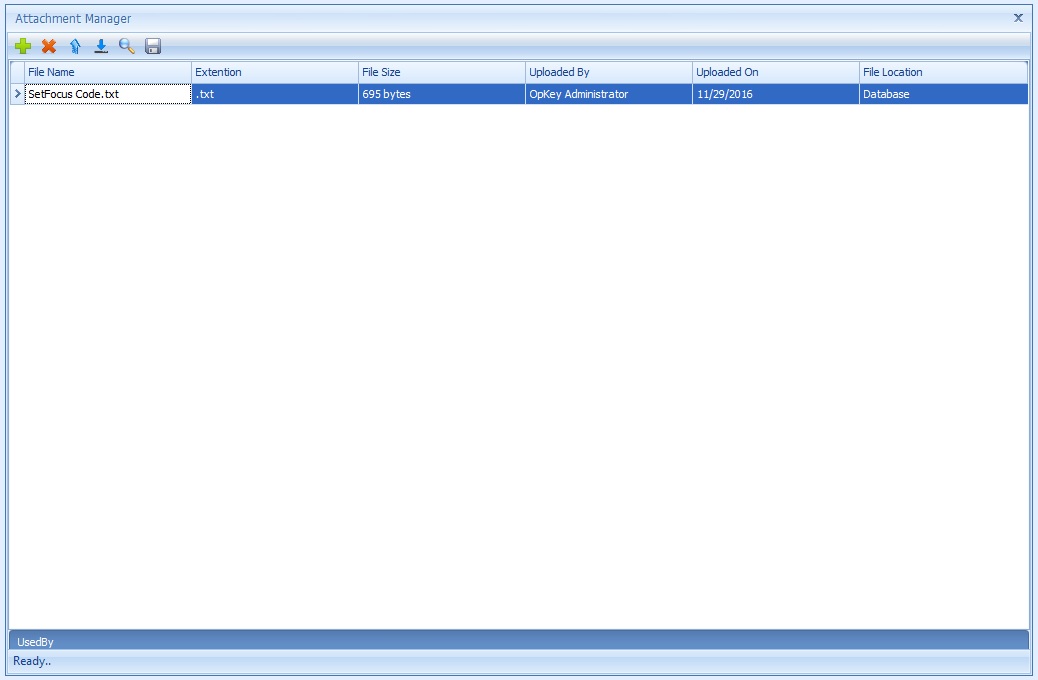Expand the UsedBy panel bar
This screenshot has width=1038, height=680.
pos(519,641)
